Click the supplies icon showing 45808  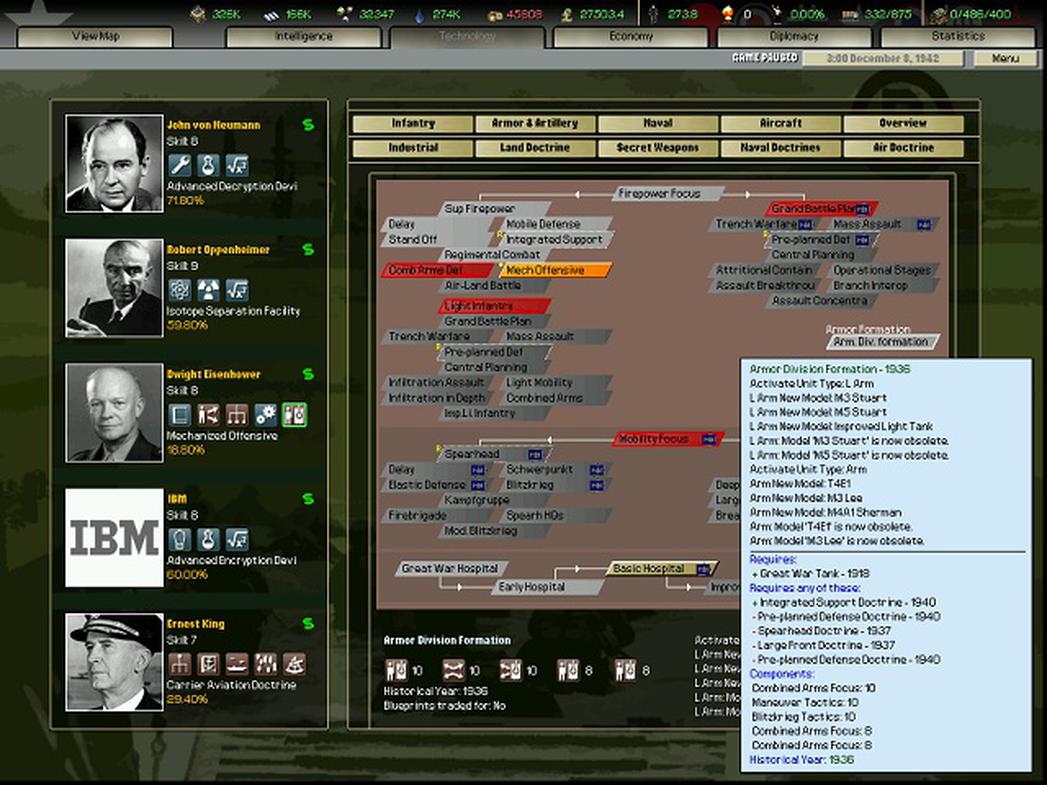[495, 15]
